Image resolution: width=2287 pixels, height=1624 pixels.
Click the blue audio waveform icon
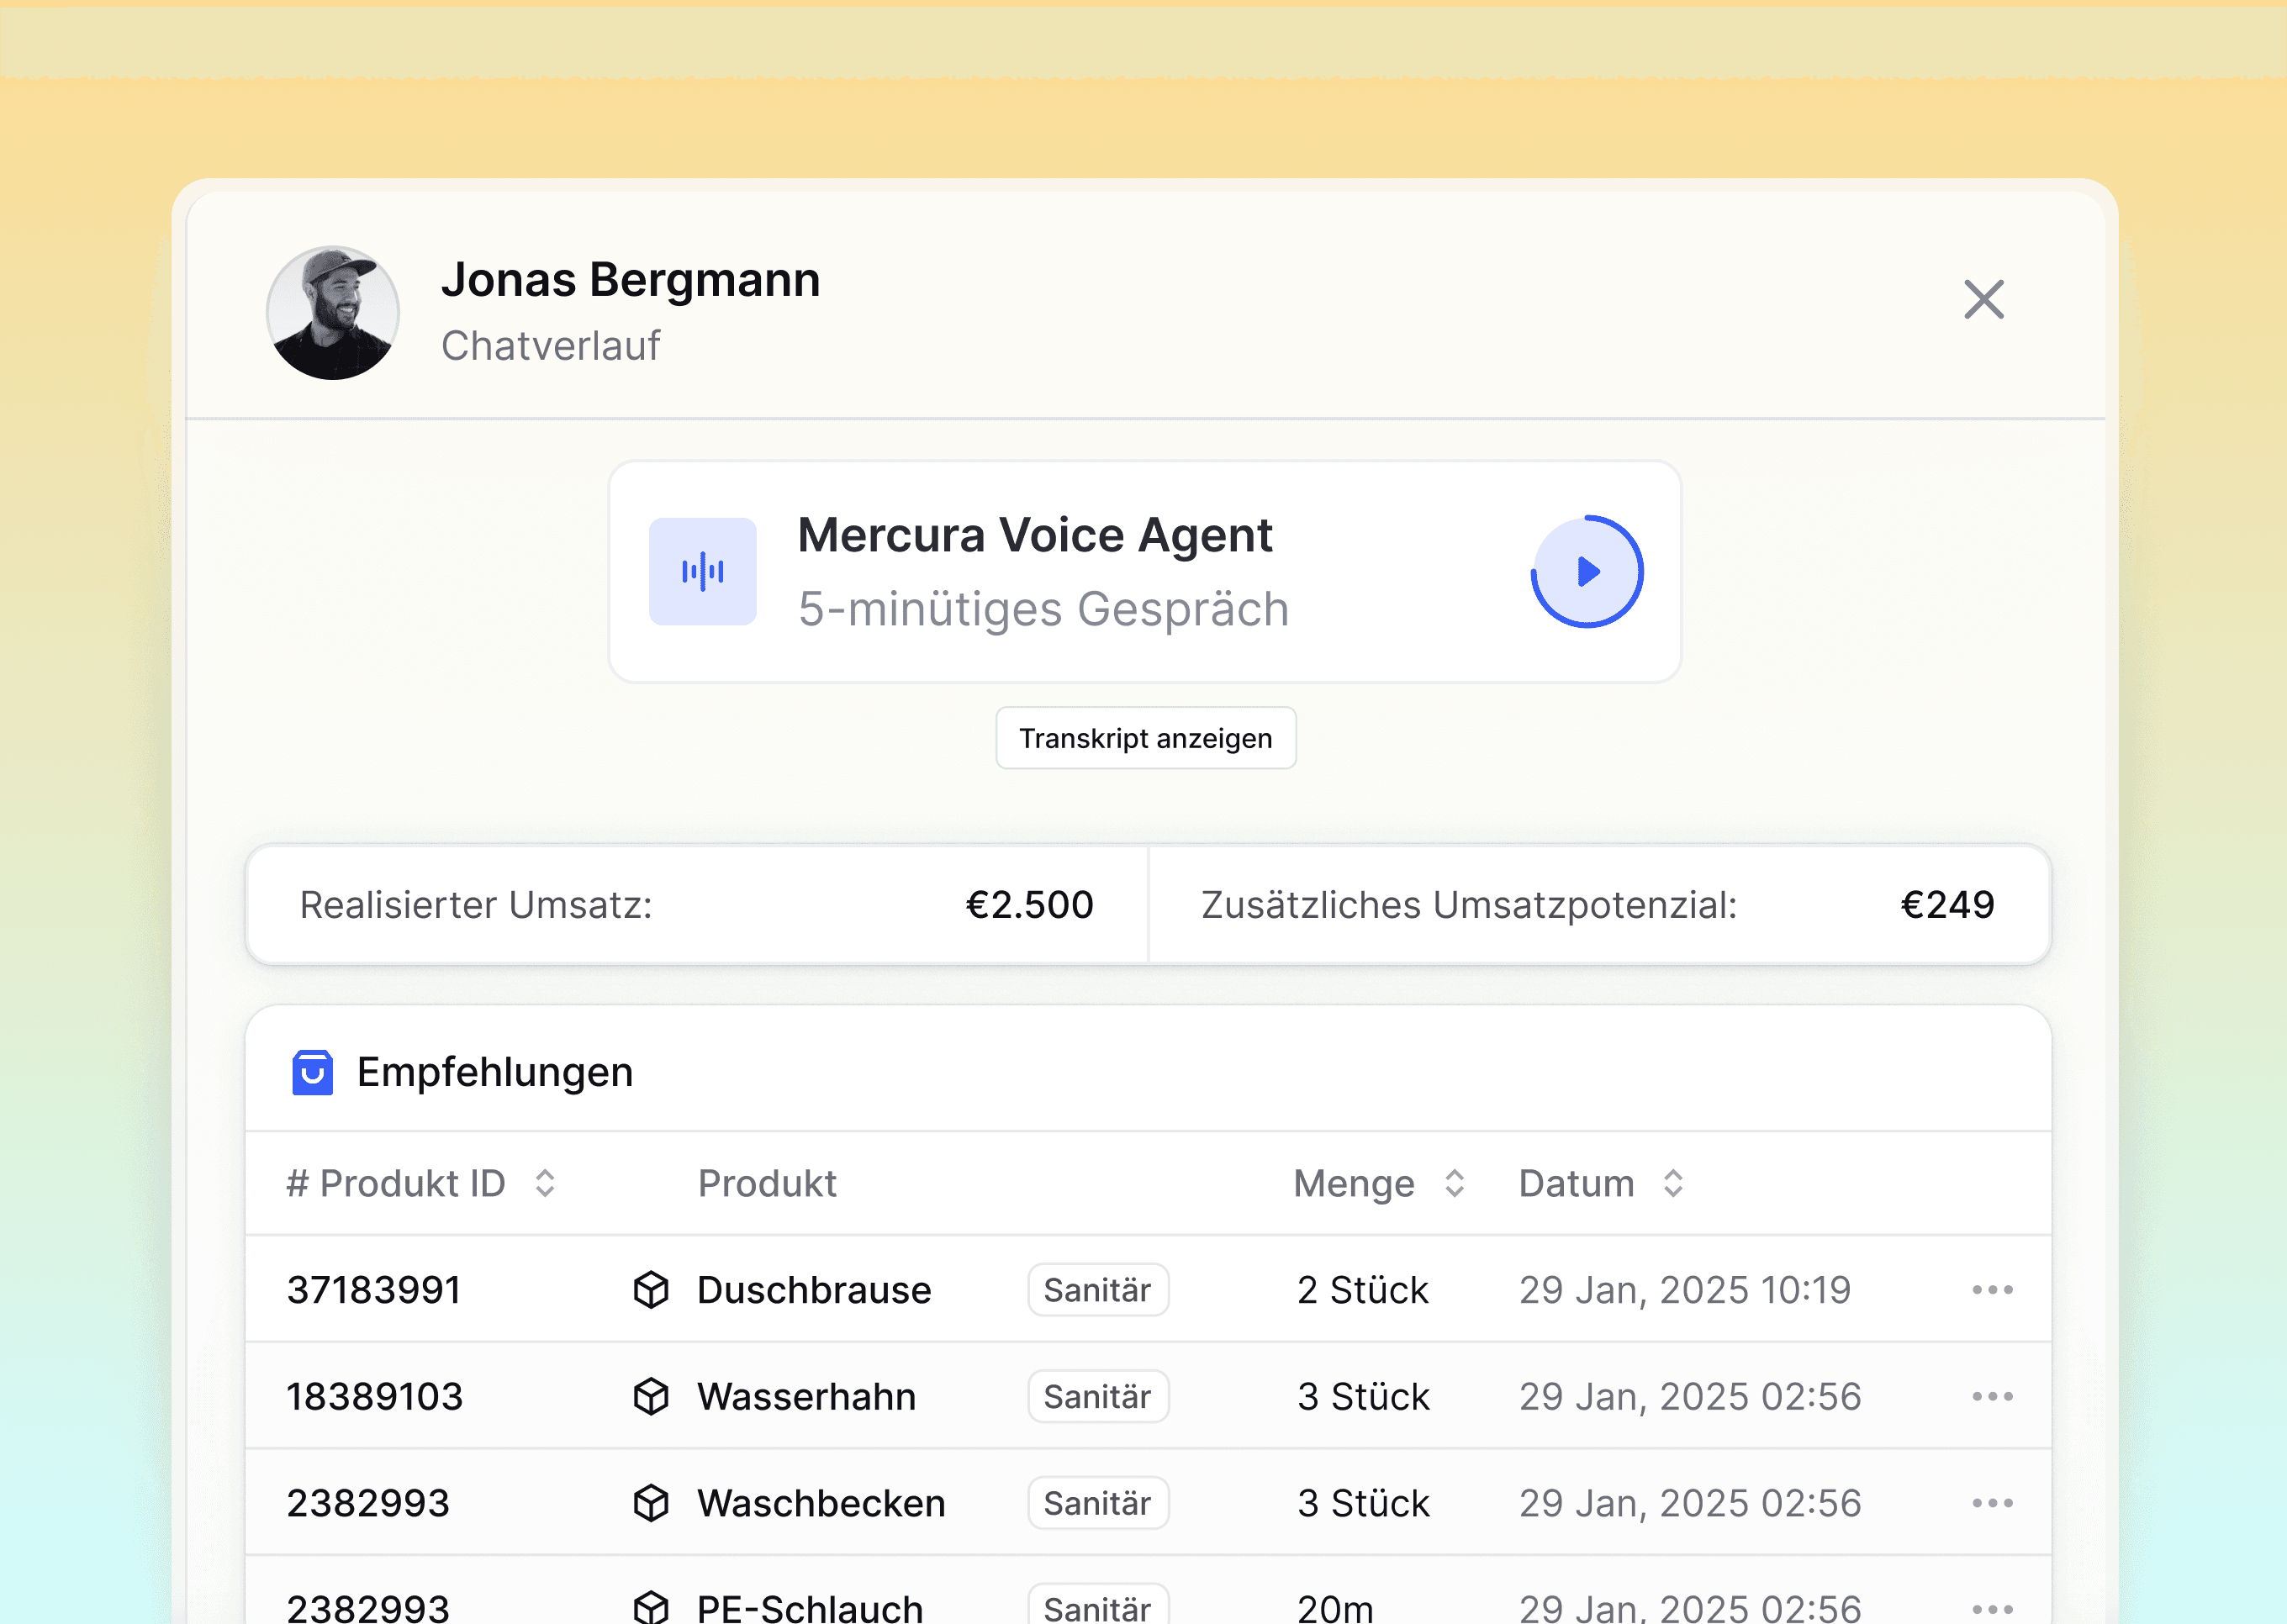pos(702,572)
